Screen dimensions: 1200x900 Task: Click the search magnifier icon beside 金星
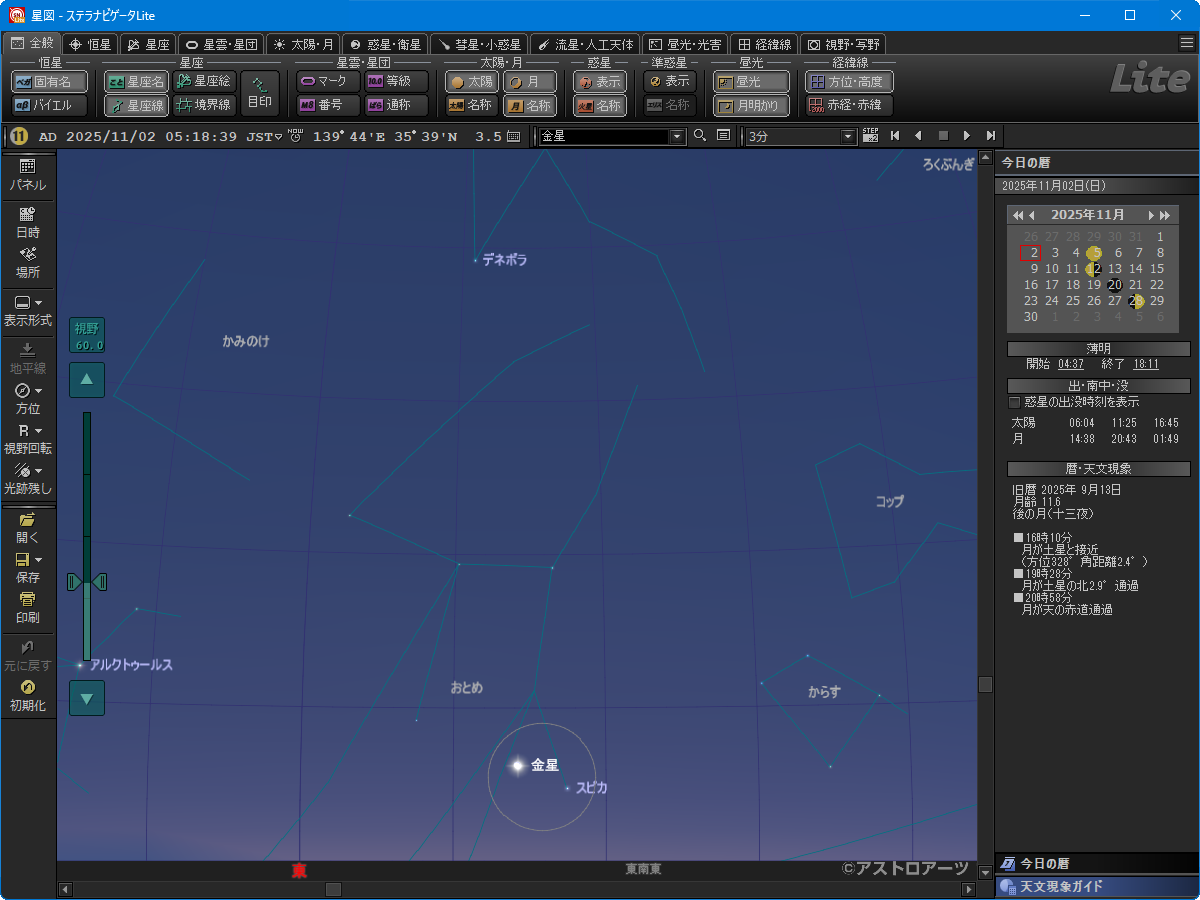click(700, 136)
